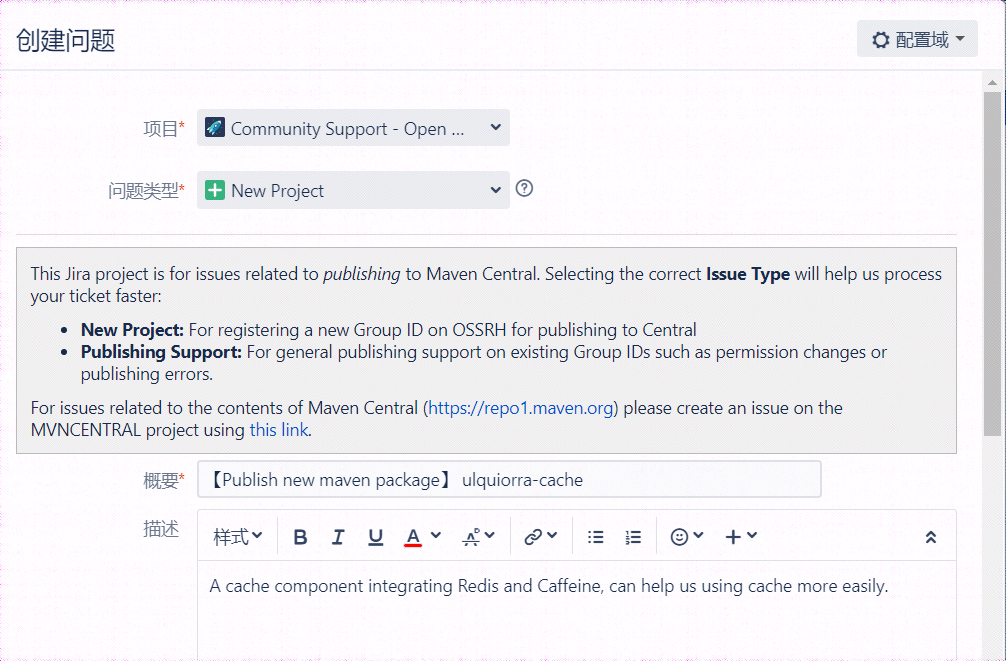Screen dimensions: 1006x661
Task: Expand the link options arrow
Action: [x=552, y=535]
